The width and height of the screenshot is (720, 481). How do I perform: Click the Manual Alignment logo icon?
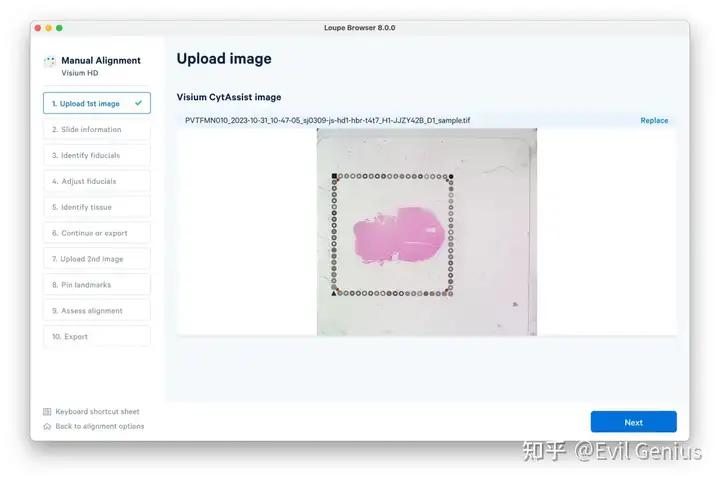50,61
